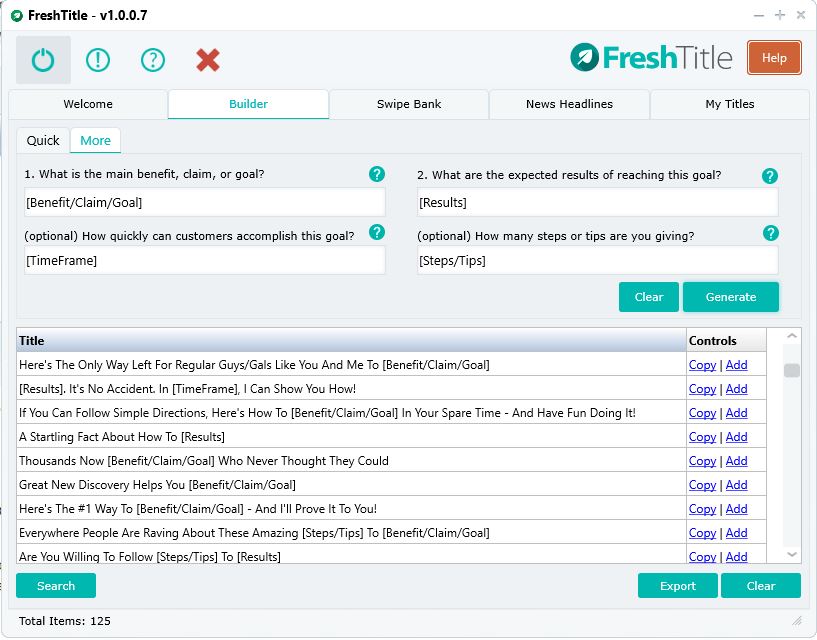Click the [TimeFrame] input field

[x=205, y=261]
